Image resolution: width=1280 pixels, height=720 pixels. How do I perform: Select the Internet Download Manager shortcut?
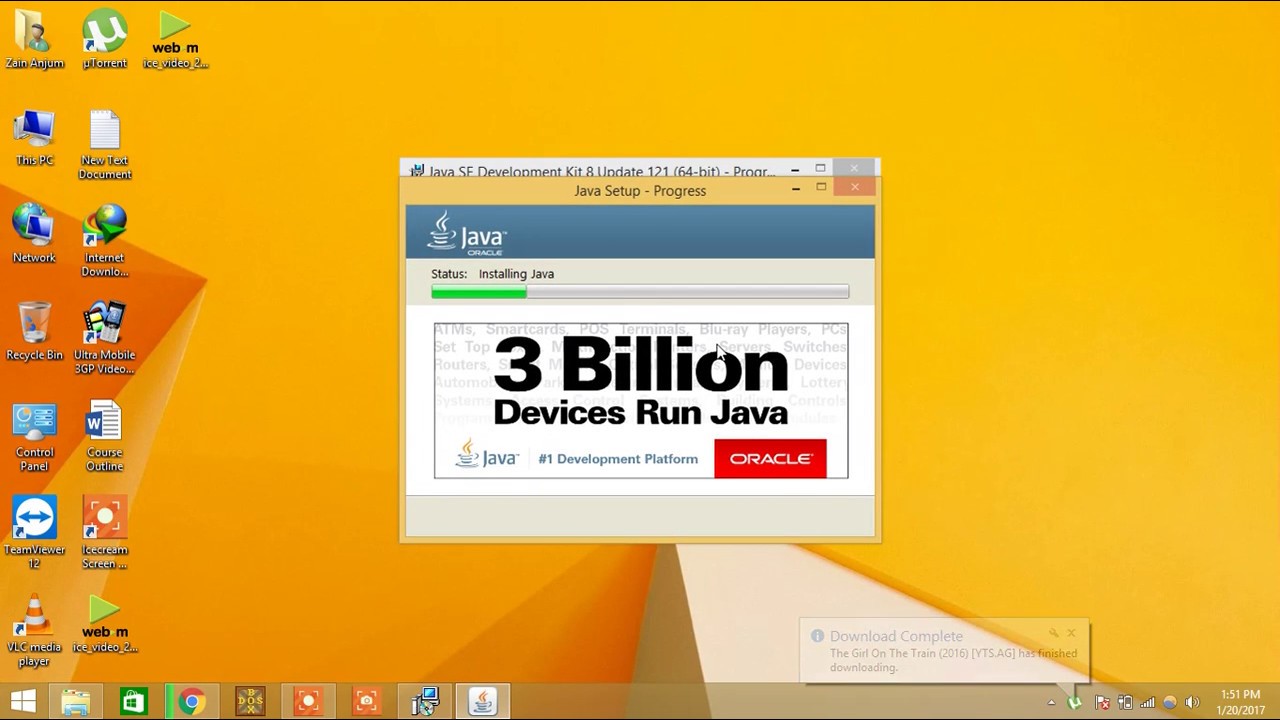[104, 242]
